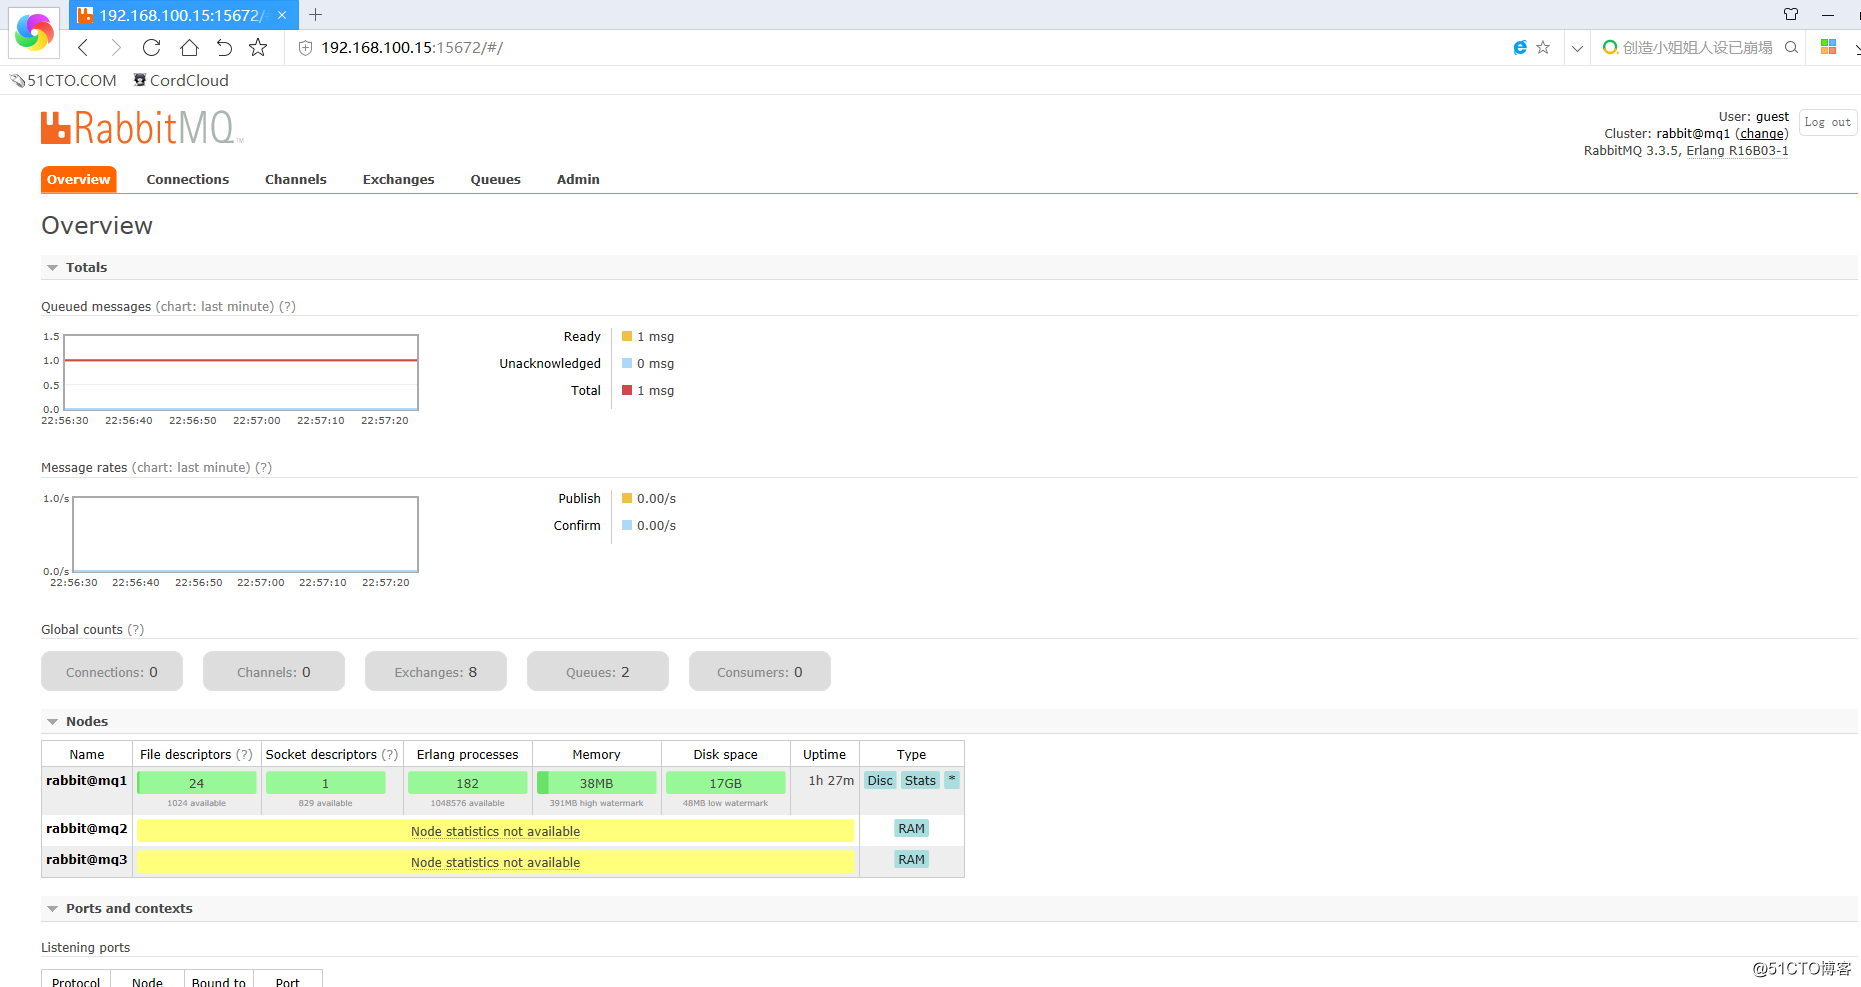Open help for Message rates (?)
The height and width of the screenshot is (987, 1861).
pos(263,467)
